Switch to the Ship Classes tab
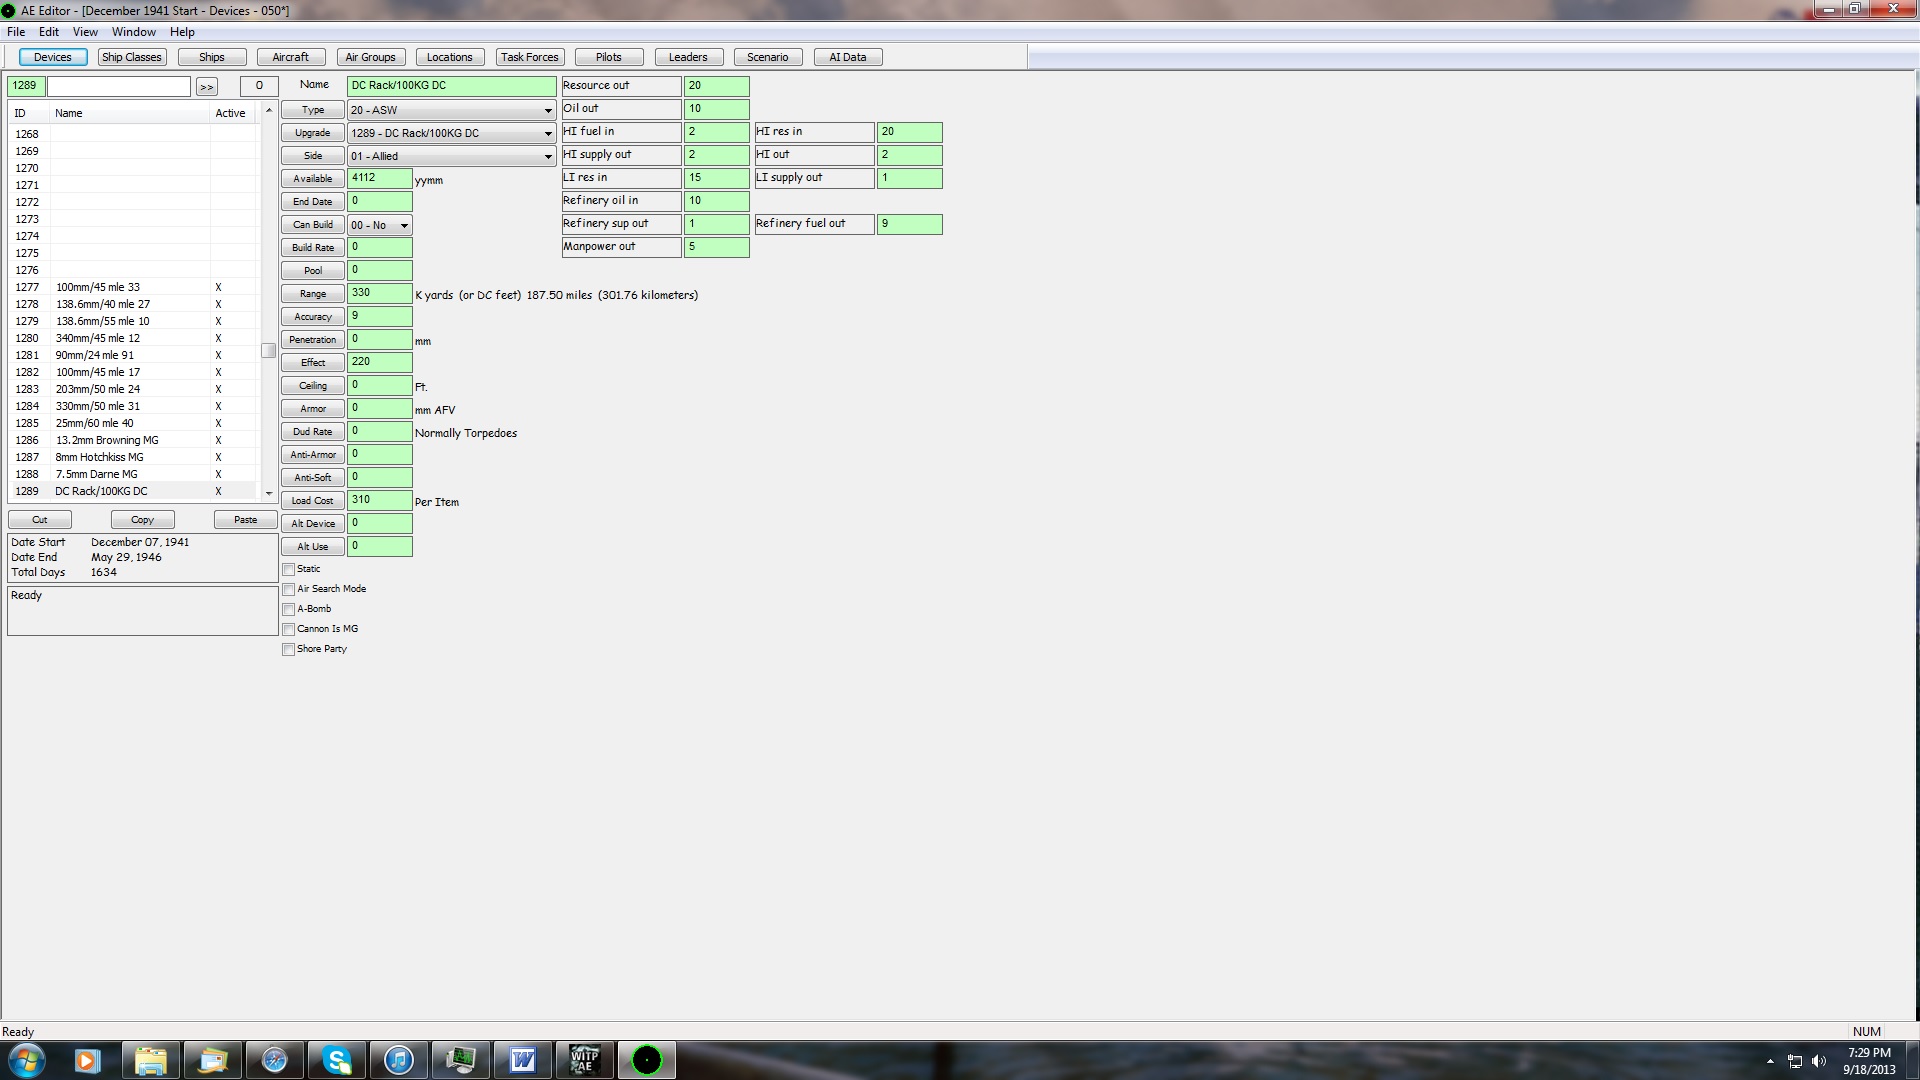The width and height of the screenshot is (1920, 1080). point(131,57)
